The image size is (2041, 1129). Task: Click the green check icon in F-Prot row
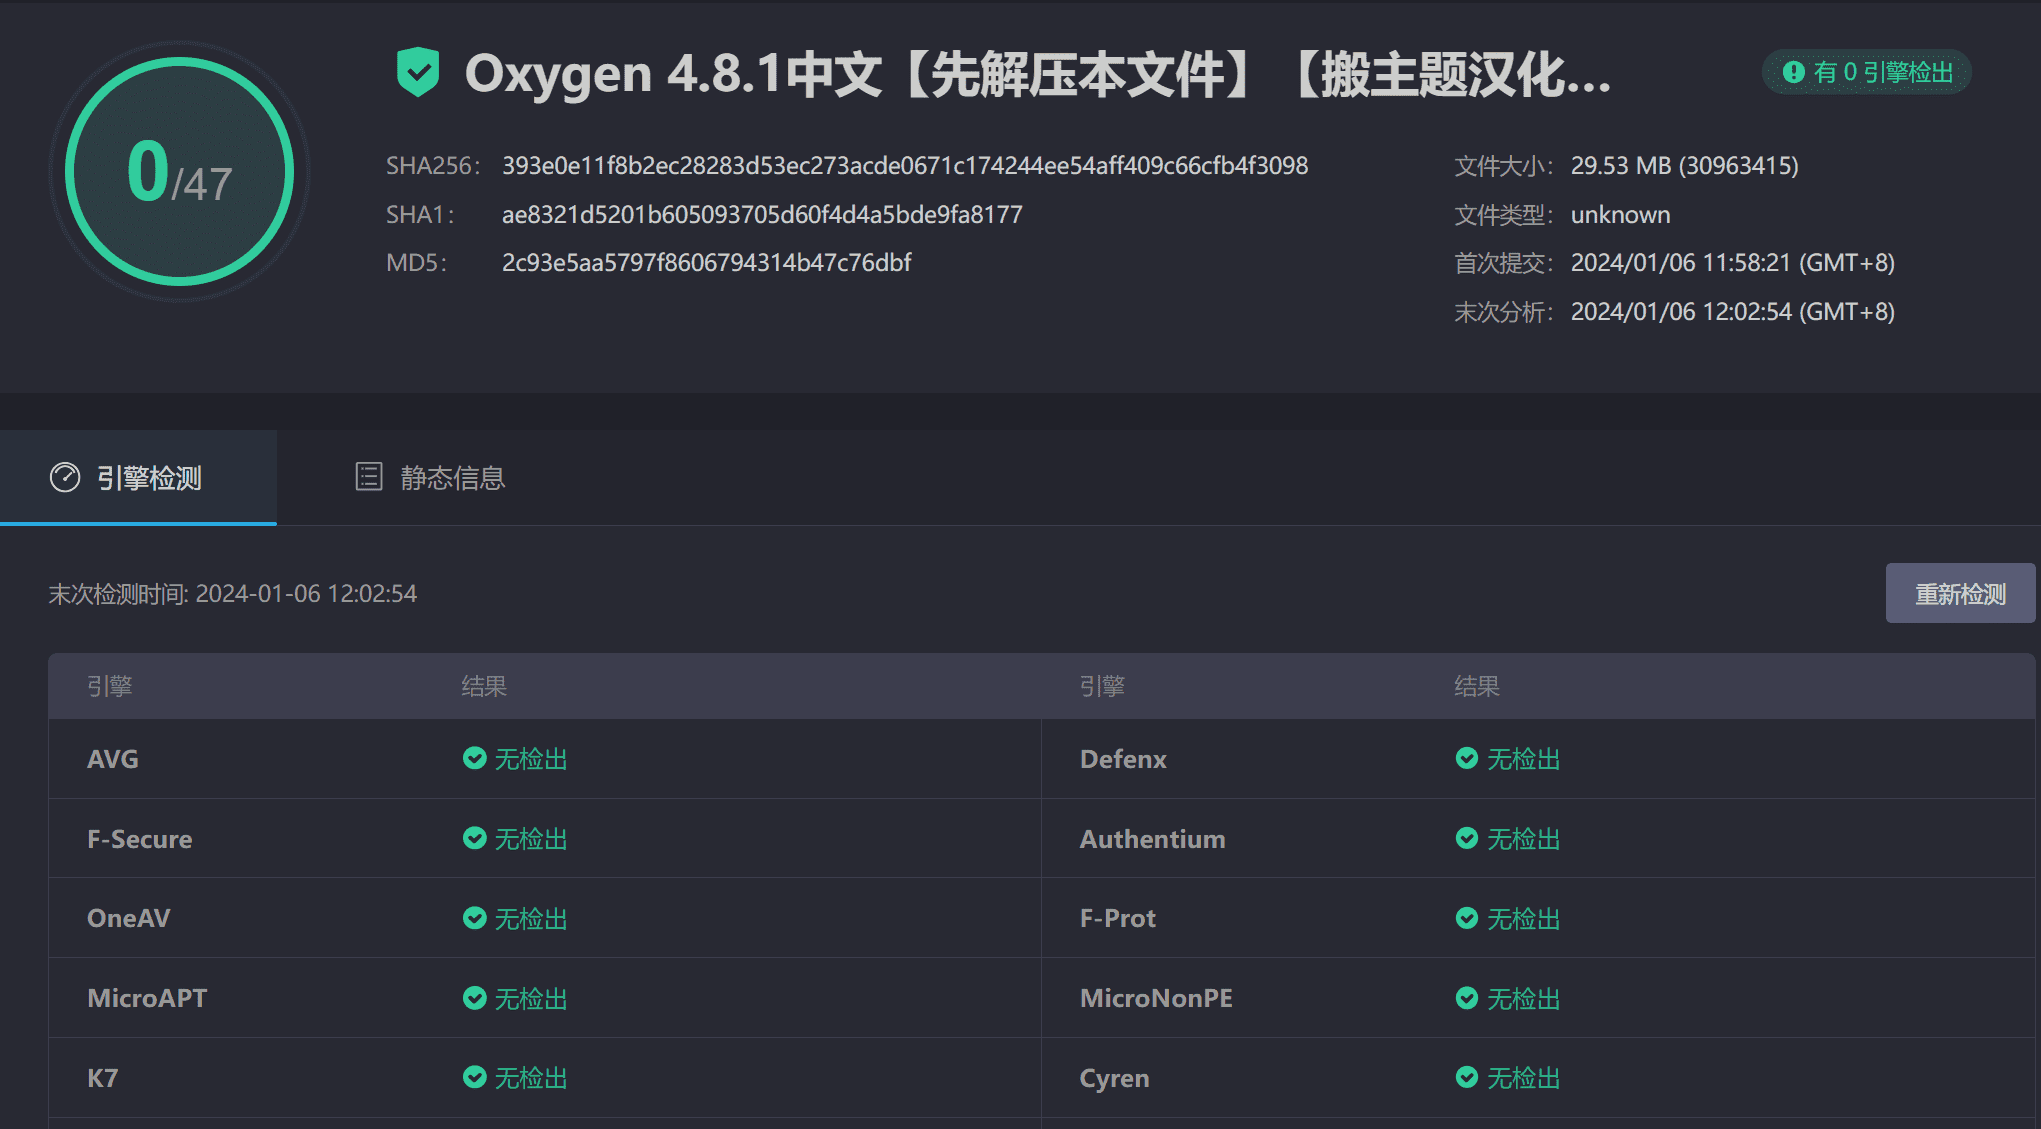1467,918
